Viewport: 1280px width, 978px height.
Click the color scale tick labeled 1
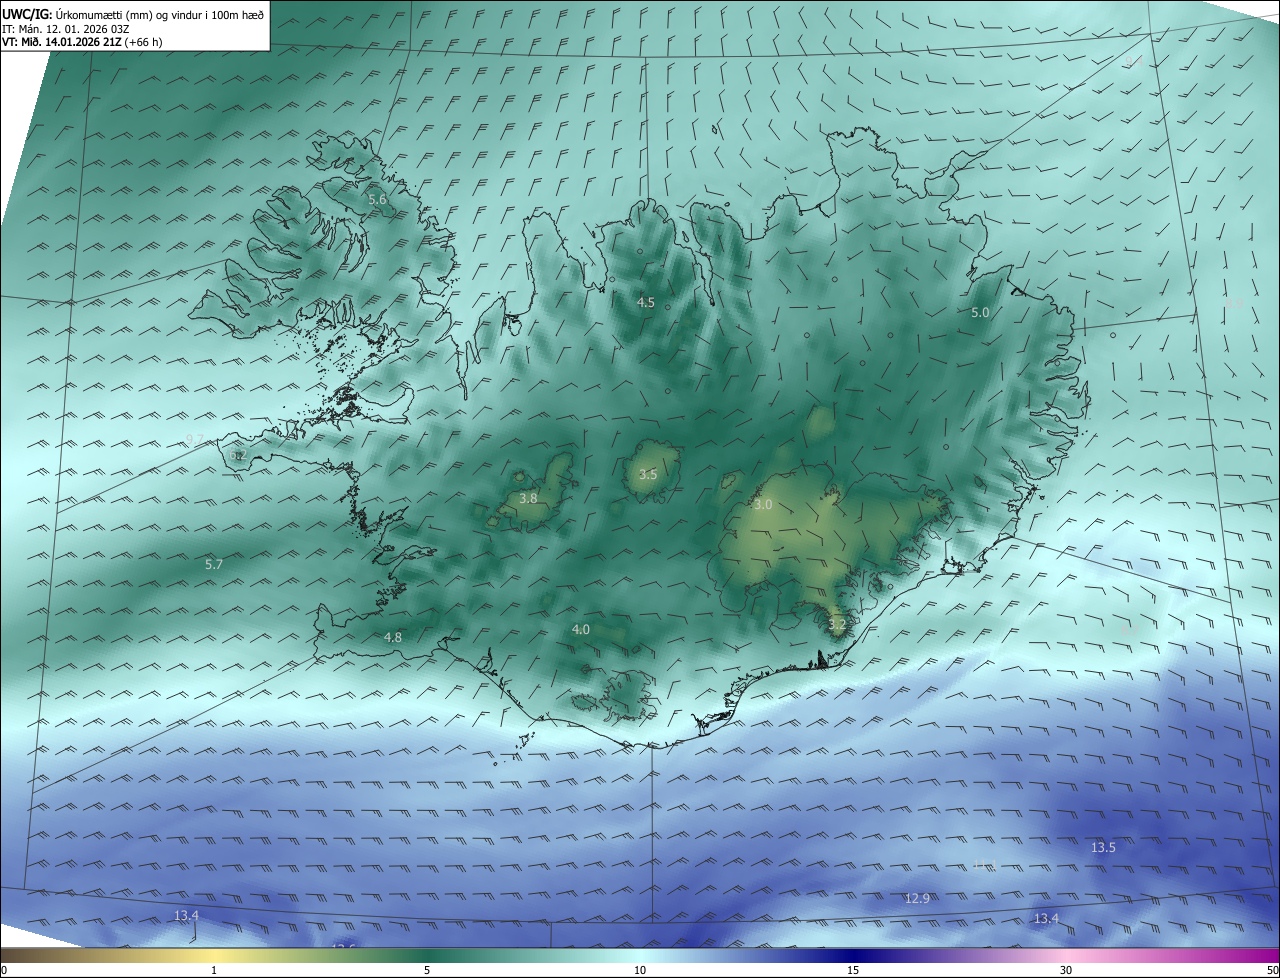click(x=214, y=970)
